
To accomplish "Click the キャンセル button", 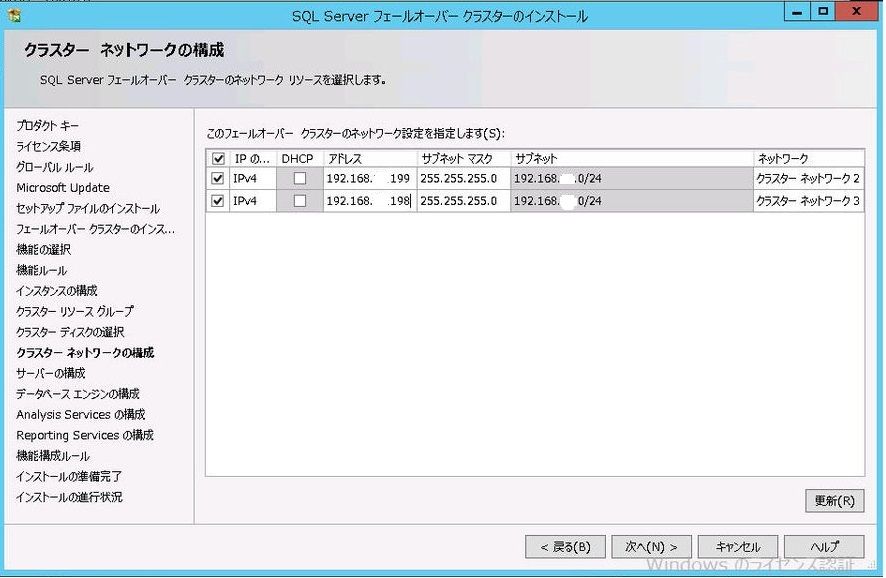I will click(738, 547).
